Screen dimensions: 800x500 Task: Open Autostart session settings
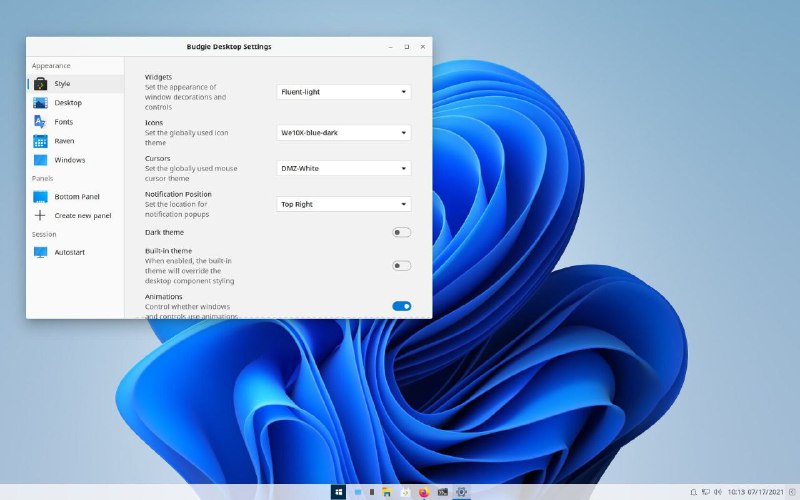pos(75,252)
